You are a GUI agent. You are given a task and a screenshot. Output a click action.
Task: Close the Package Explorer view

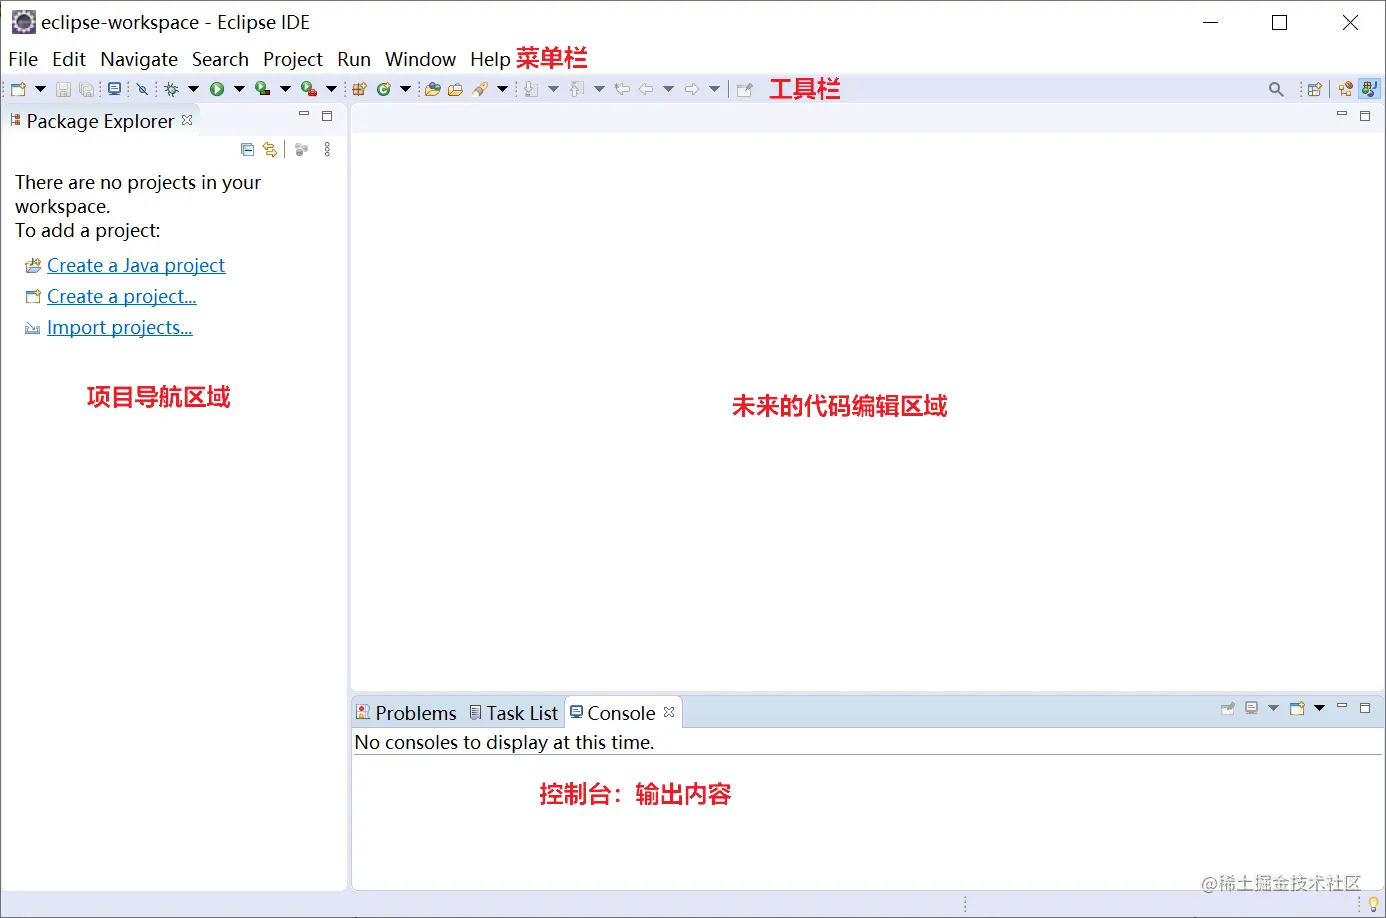click(187, 120)
